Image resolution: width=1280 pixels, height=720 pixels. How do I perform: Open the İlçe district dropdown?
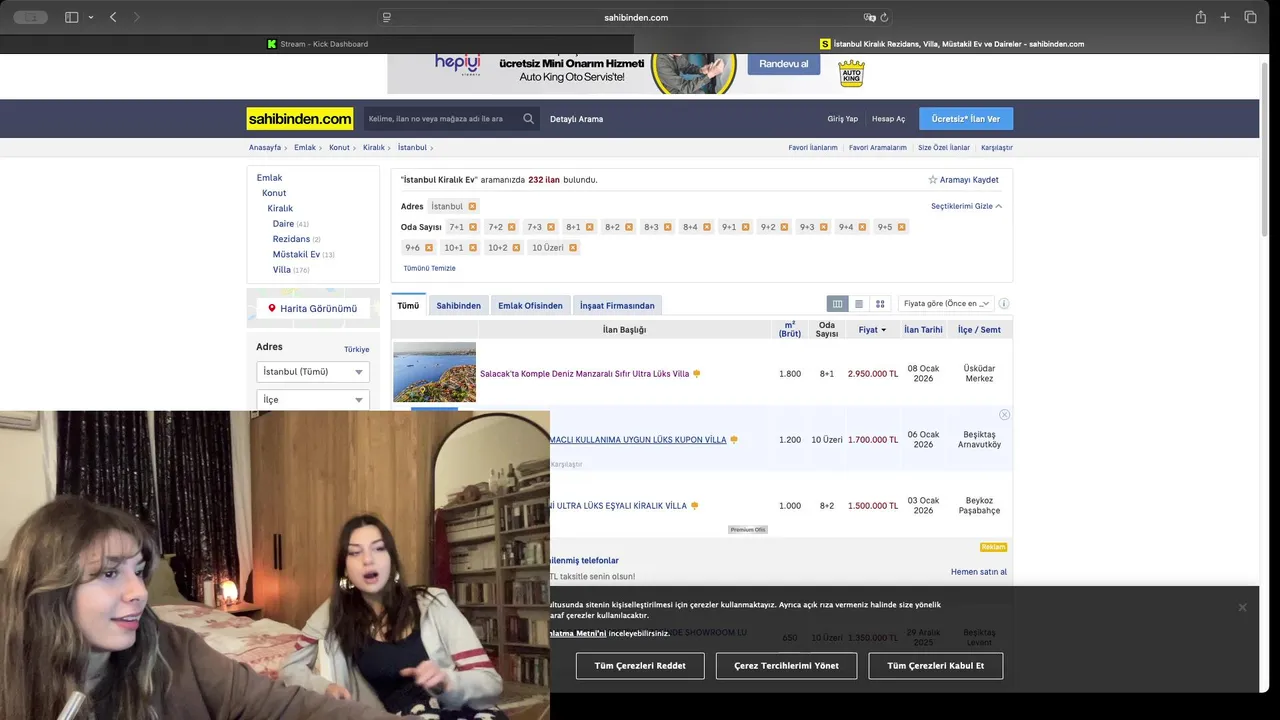(313, 400)
